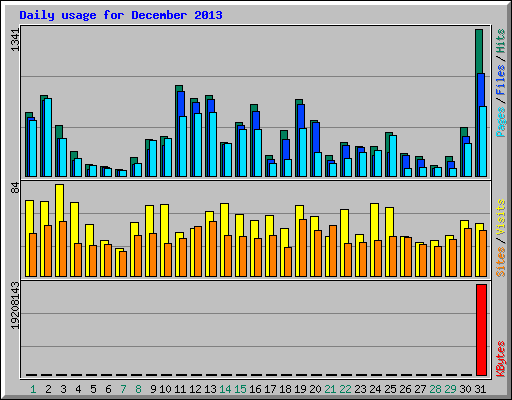Click day 4 label on x-axis
This screenshot has width=512, height=400.
pyautogui.click(x=78, y=389)
